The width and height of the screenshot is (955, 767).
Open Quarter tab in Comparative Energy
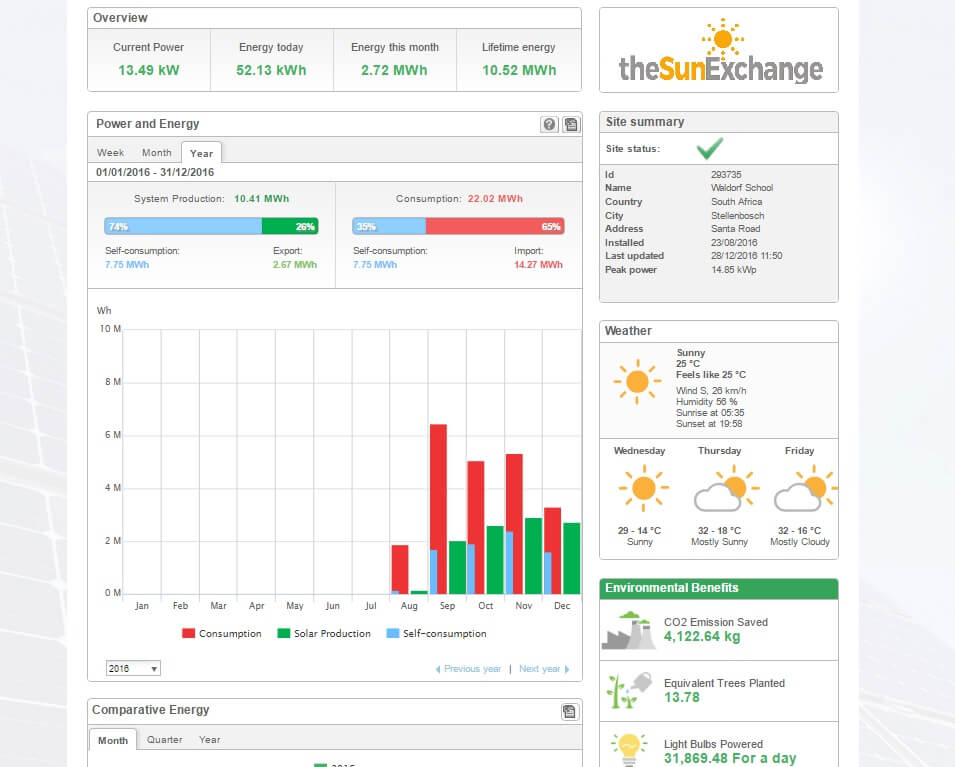click(164, 740)
